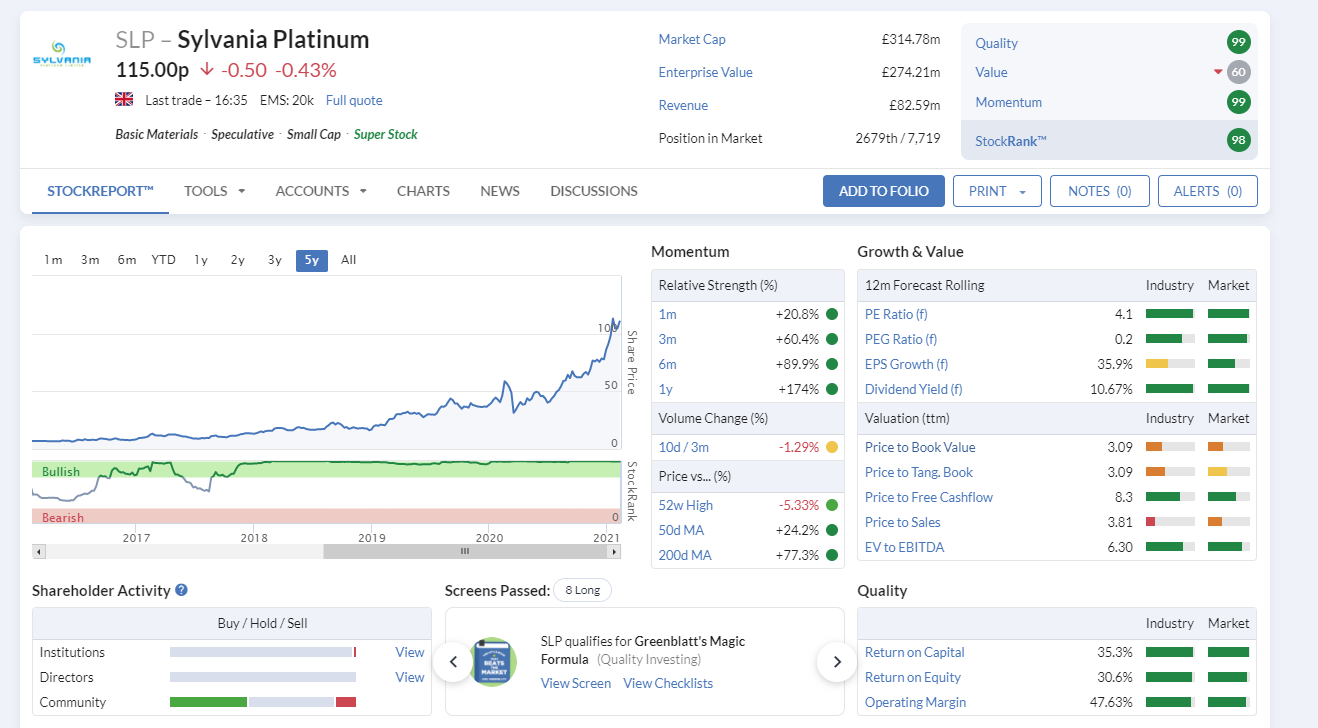Select the 3y chart period

(x=275, y=260)
